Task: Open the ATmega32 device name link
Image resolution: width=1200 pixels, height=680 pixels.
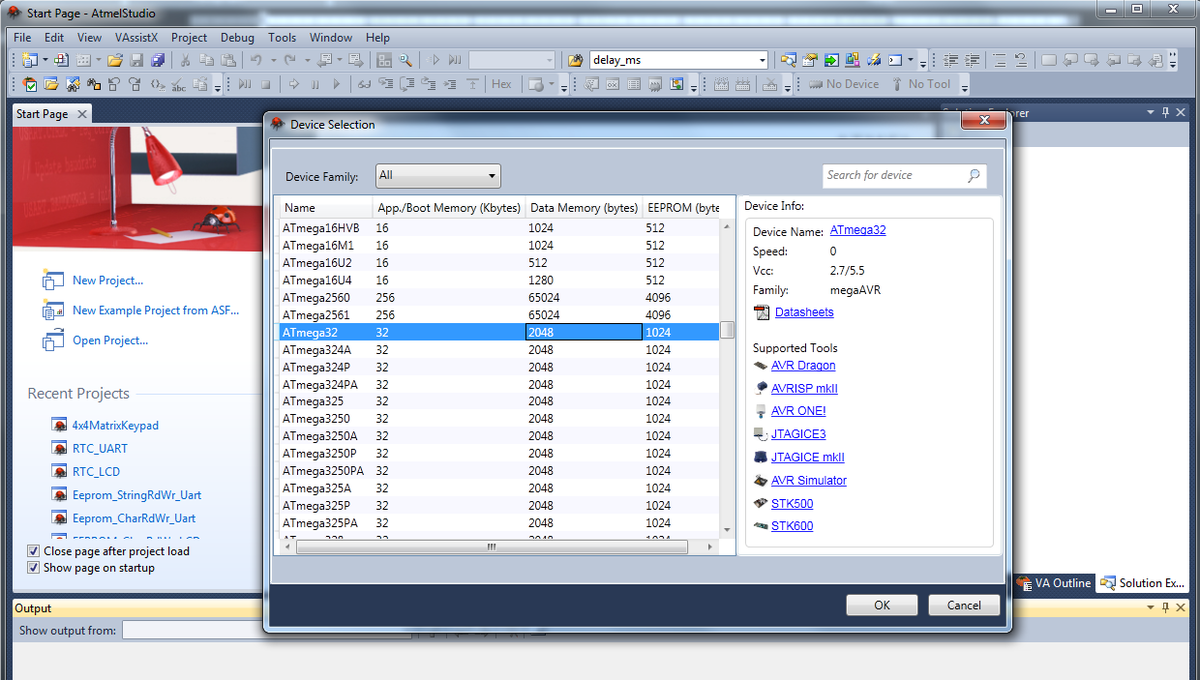Action: coord(858,230)
